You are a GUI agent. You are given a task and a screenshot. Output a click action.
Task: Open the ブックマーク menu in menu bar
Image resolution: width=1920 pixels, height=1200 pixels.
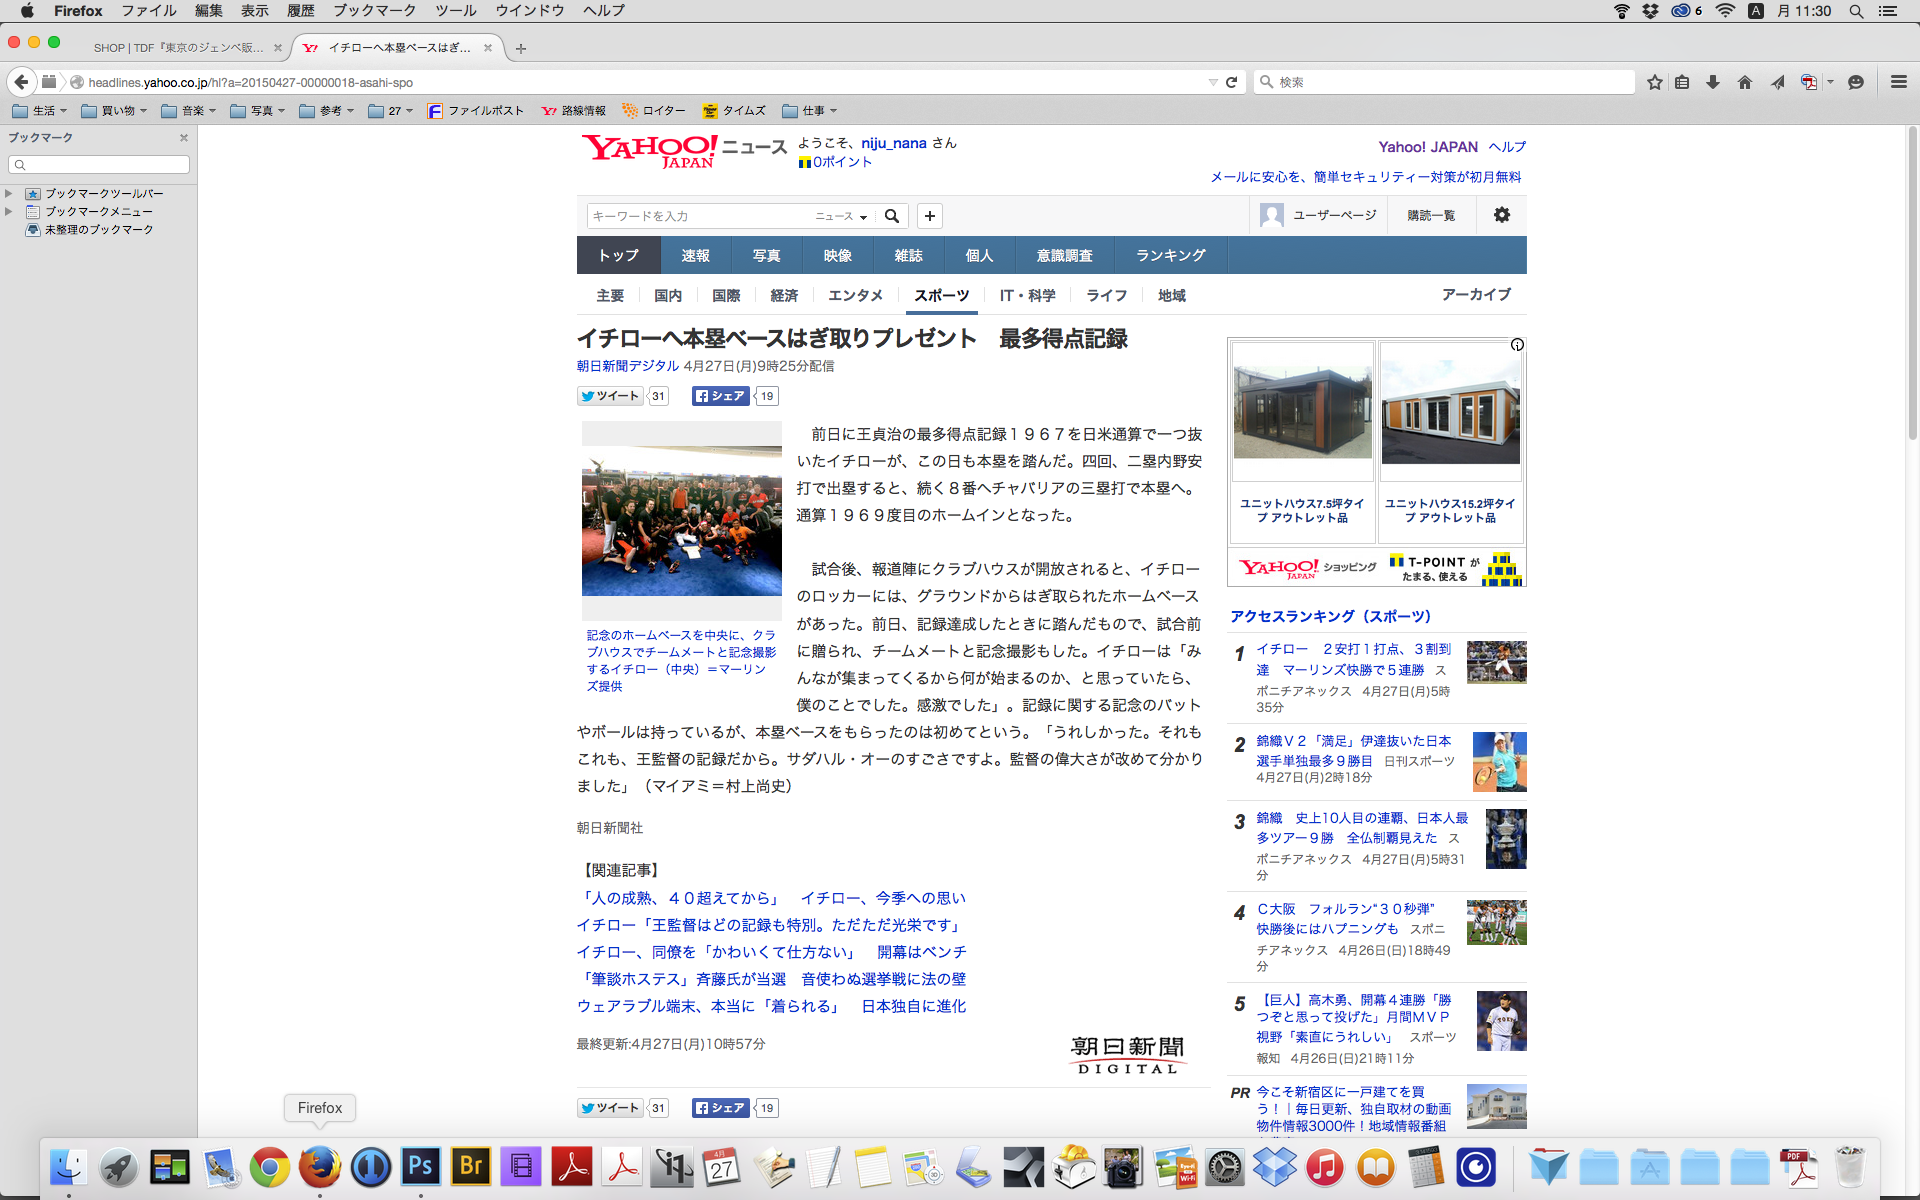point(374,10)
